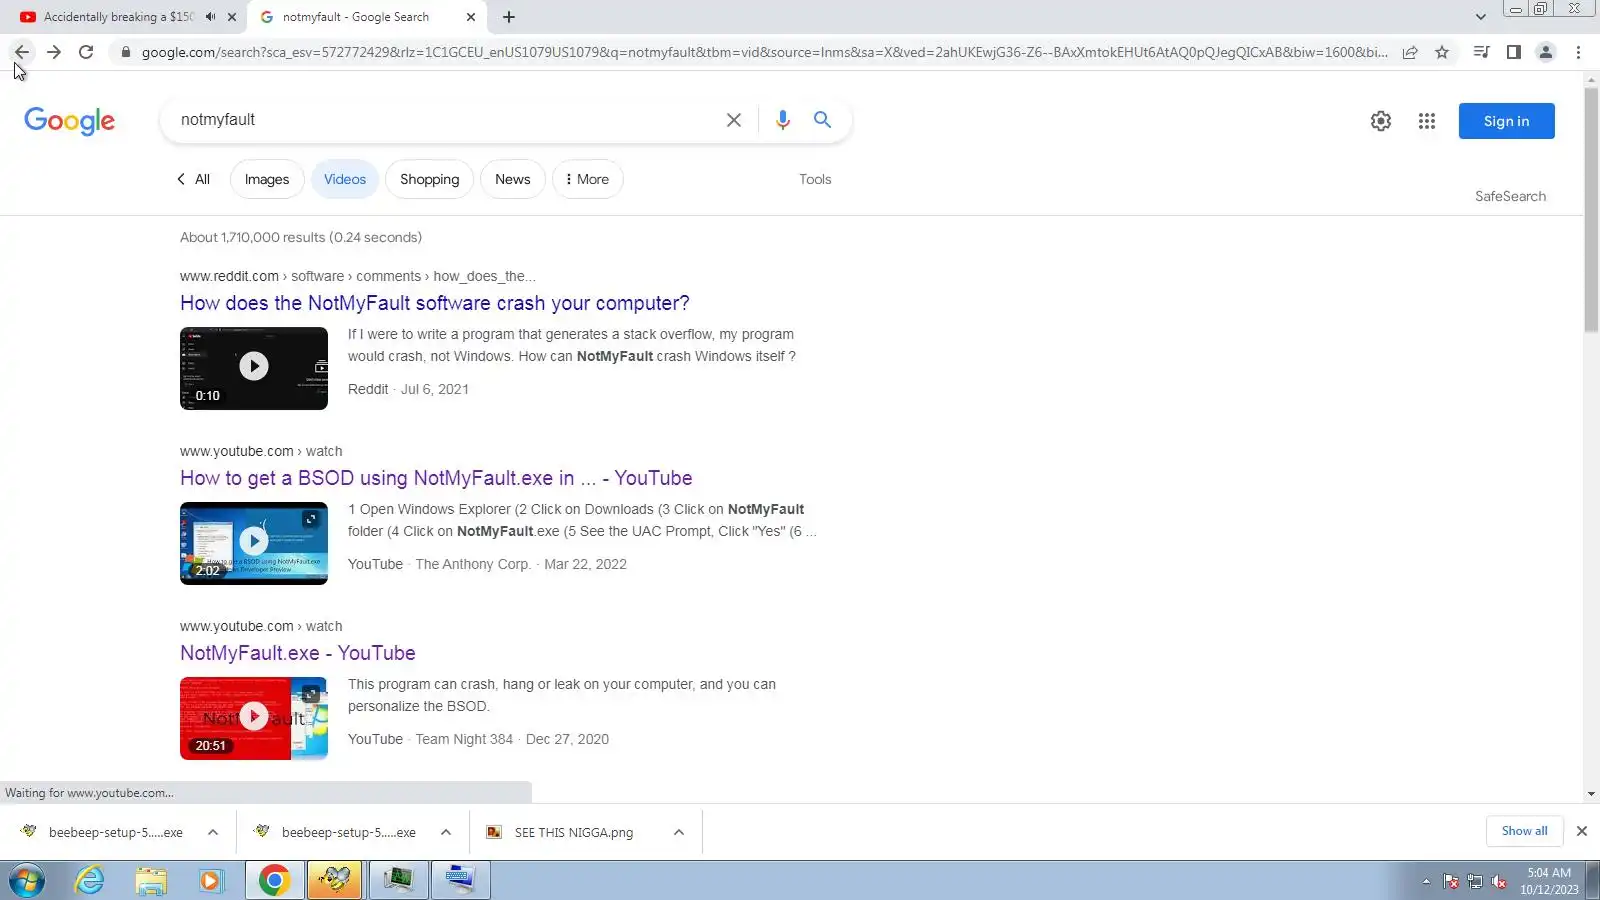
Task: Open the Windows Start menu
Action: click(x=27, y=881)
